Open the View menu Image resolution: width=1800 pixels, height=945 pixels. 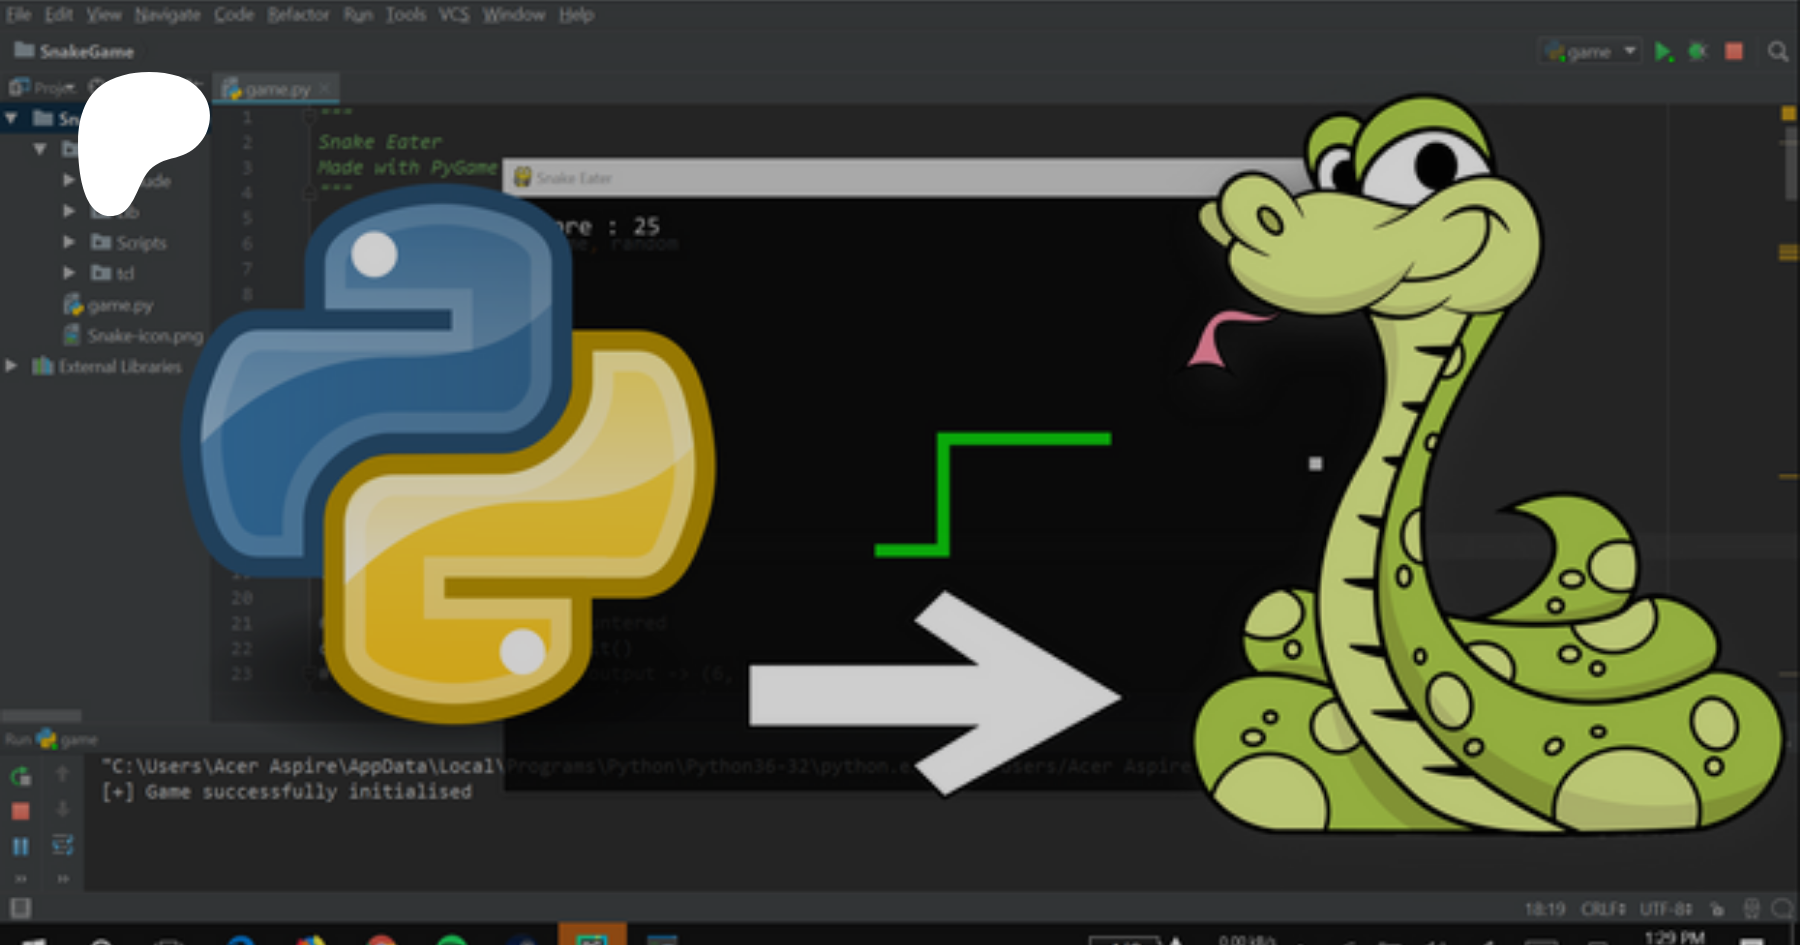[103, 15]
